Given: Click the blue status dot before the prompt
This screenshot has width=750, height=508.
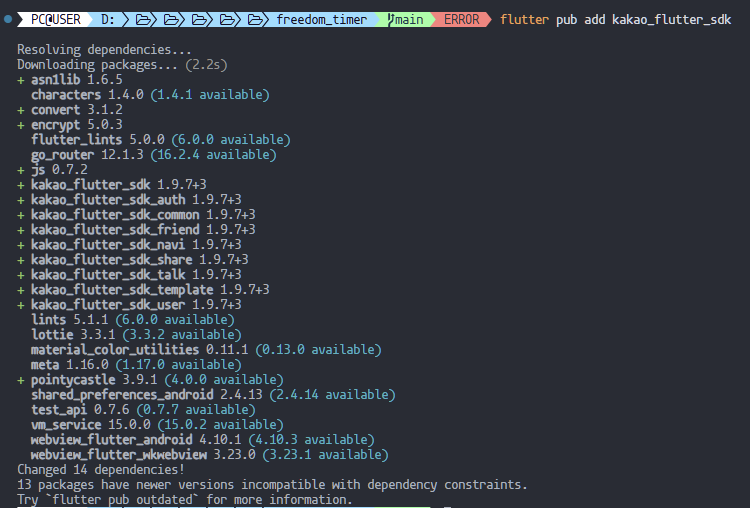Looking at the screenshot, I should click(8, 20).
